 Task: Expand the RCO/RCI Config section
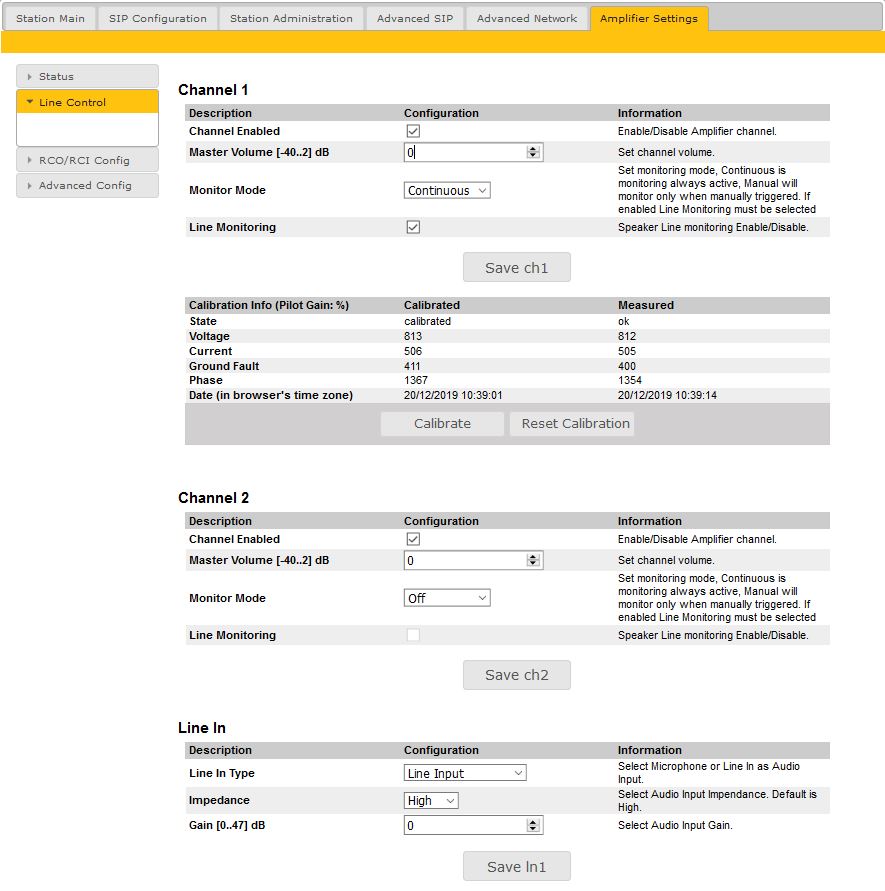87,160
